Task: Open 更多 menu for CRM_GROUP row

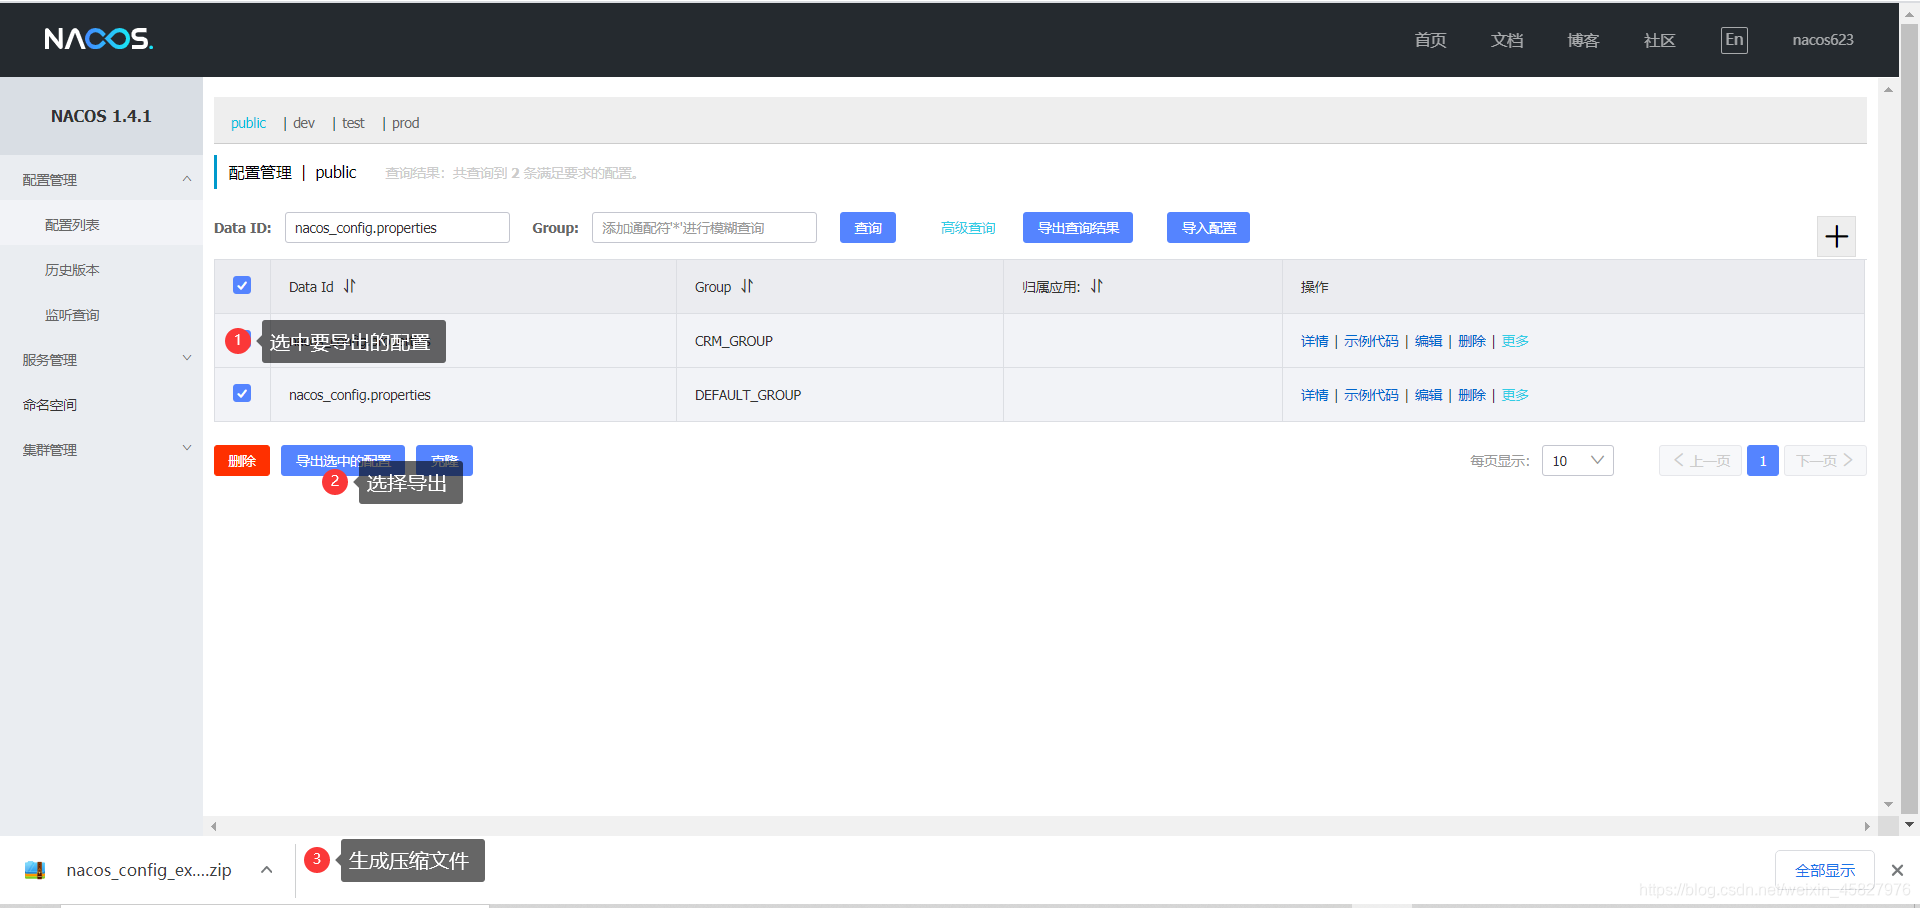Action: click(x=1515, y=341)
